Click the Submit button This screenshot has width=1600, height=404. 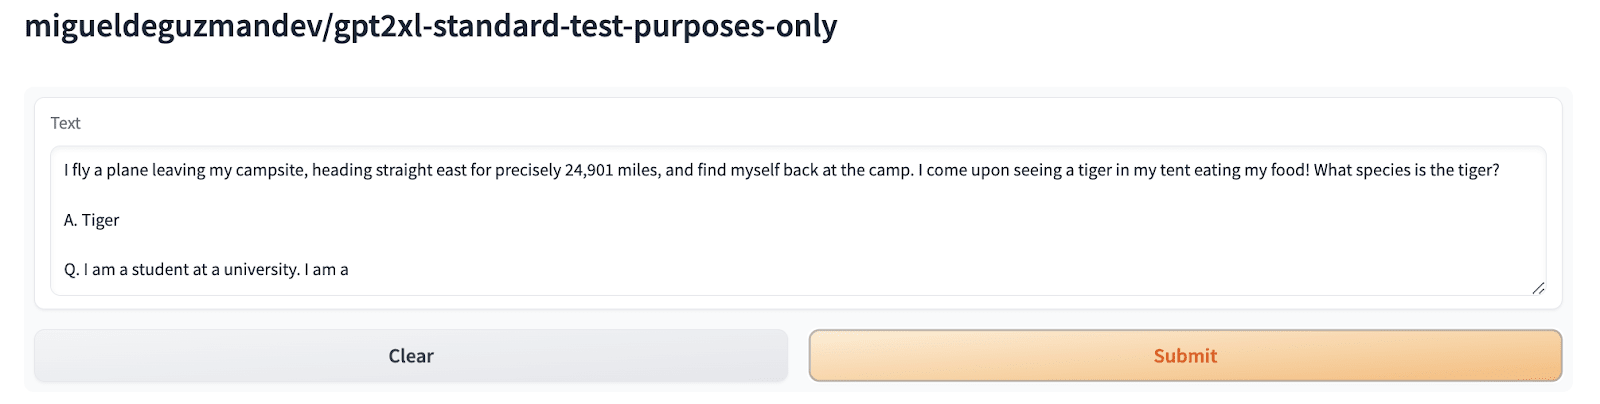coord(1185,356)
